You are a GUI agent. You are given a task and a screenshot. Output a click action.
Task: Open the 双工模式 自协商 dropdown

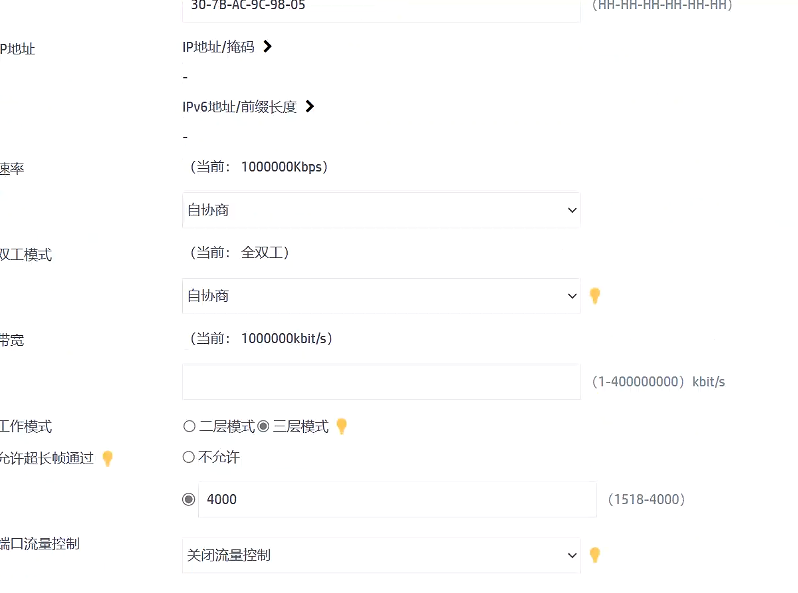(381, 296)
